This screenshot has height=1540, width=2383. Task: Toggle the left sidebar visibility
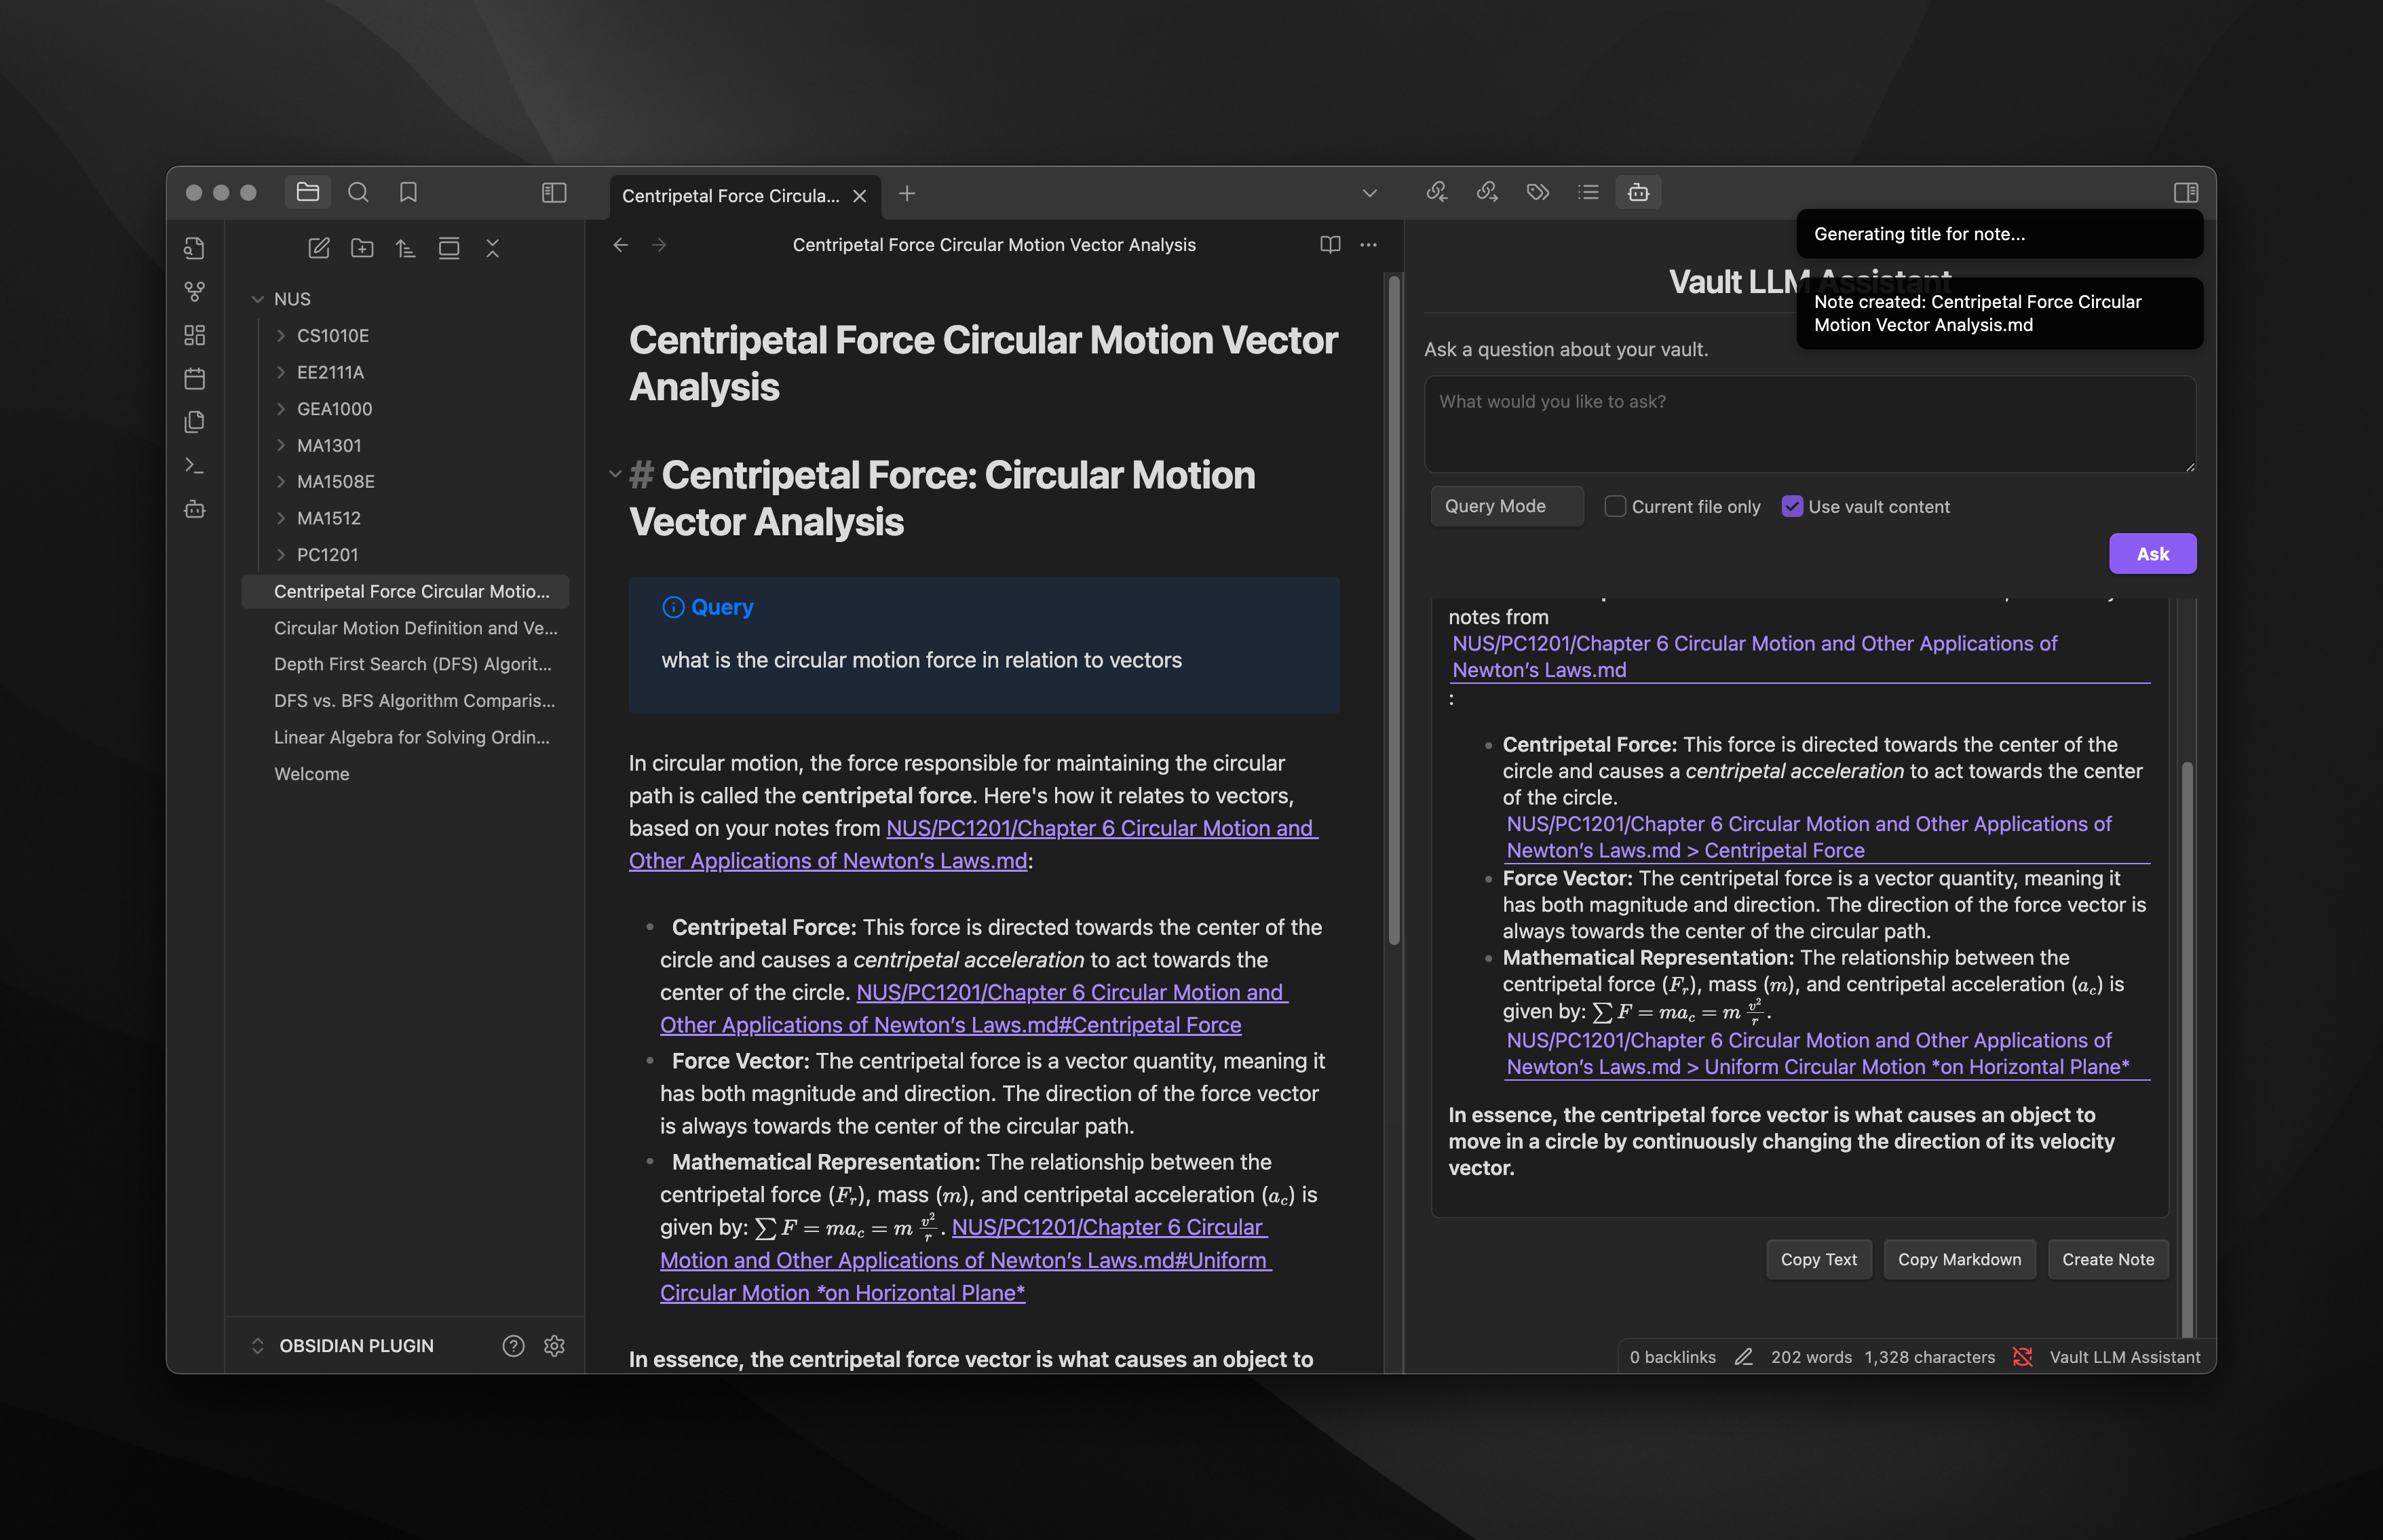pyautogui.click(x=554, y=193)
